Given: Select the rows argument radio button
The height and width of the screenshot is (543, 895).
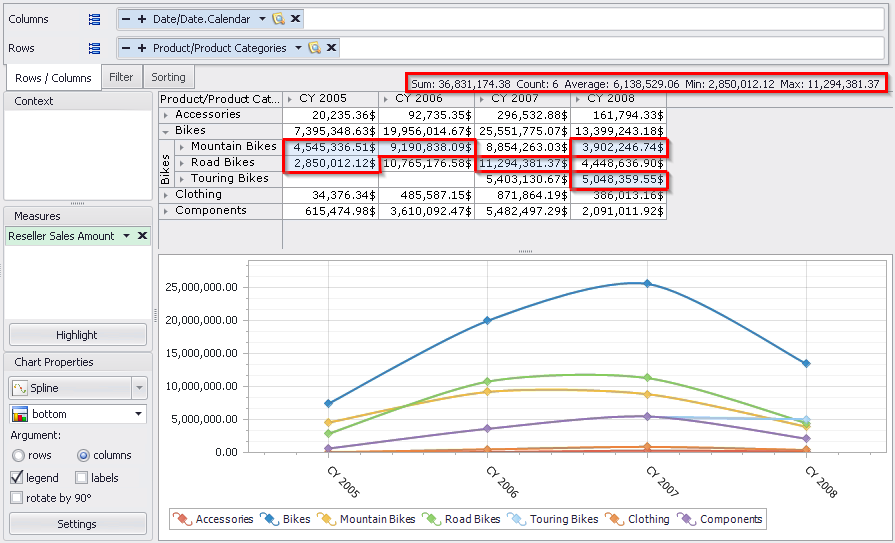Looking at the screenshot, I should tap(18, 456).
